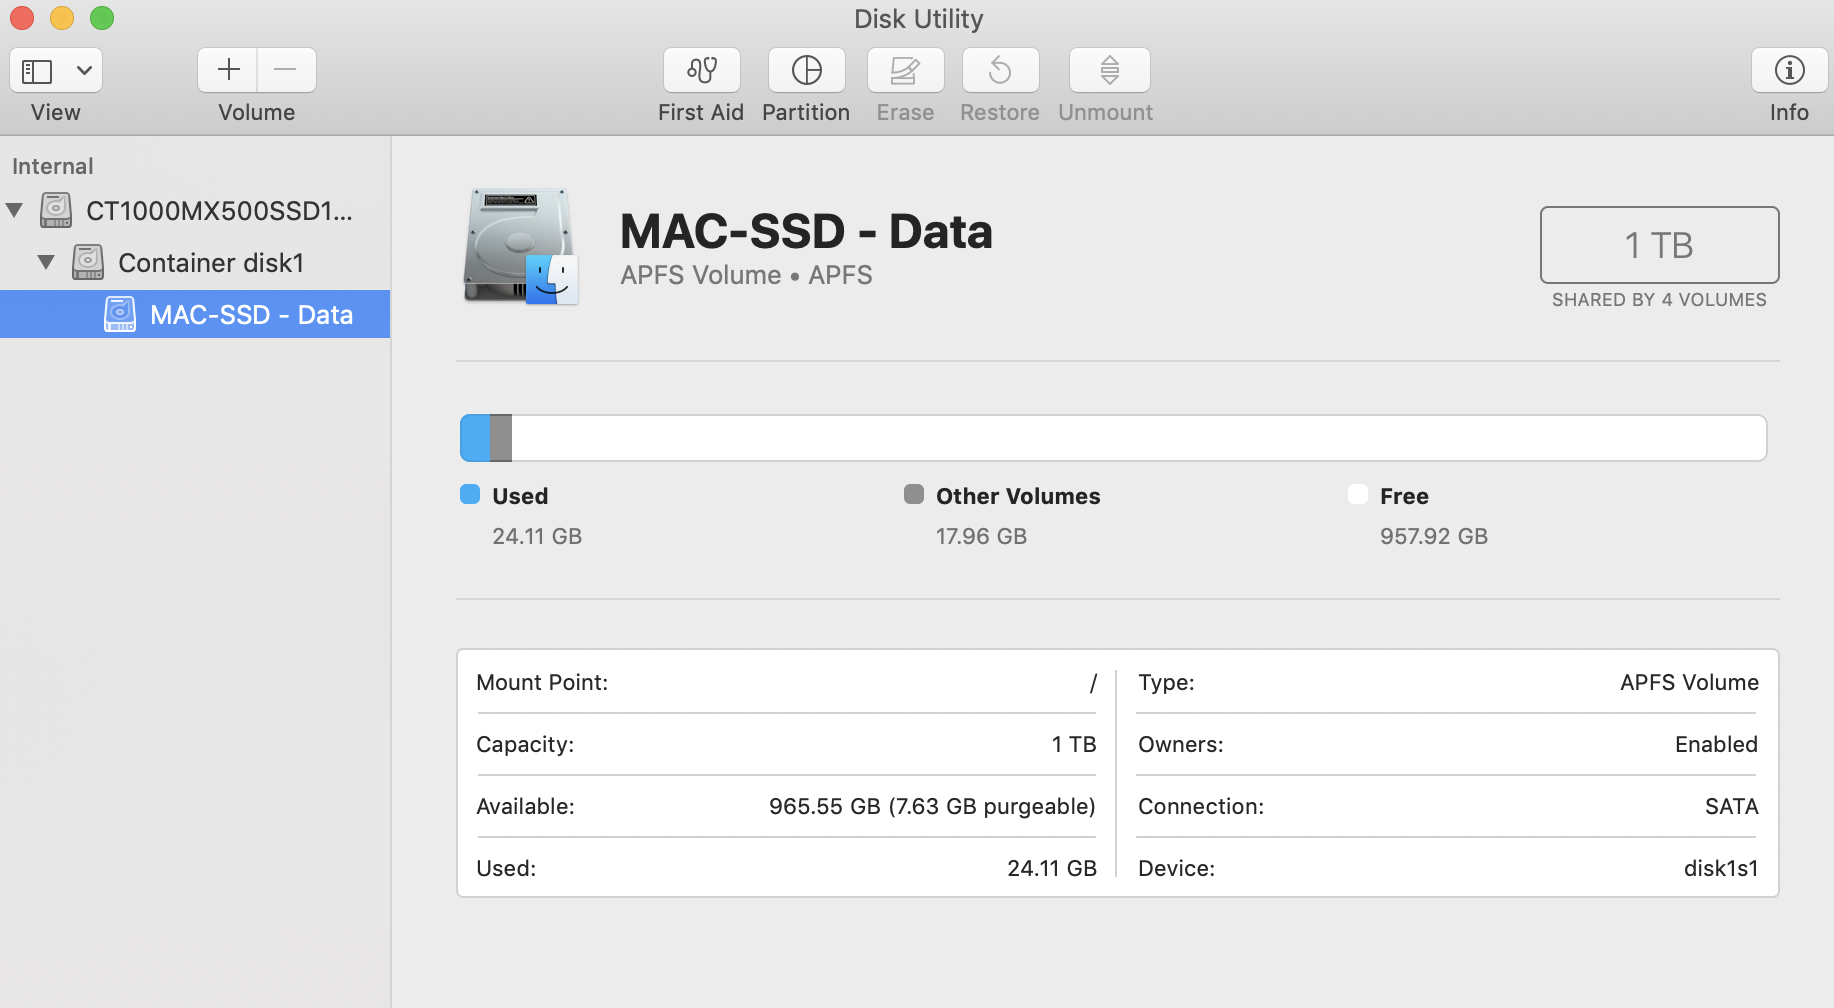Click the 957.92 GB free value
The image size is (1834, 1008).
tap(1434, 536)
